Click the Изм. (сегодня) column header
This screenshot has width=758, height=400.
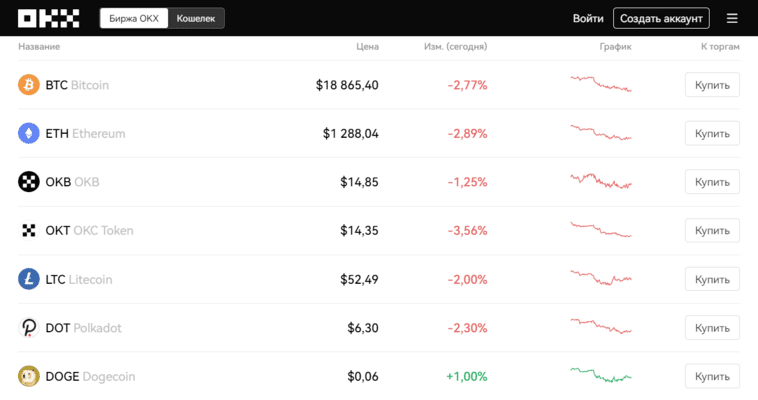pyautogui.click(x=455, y=47)
